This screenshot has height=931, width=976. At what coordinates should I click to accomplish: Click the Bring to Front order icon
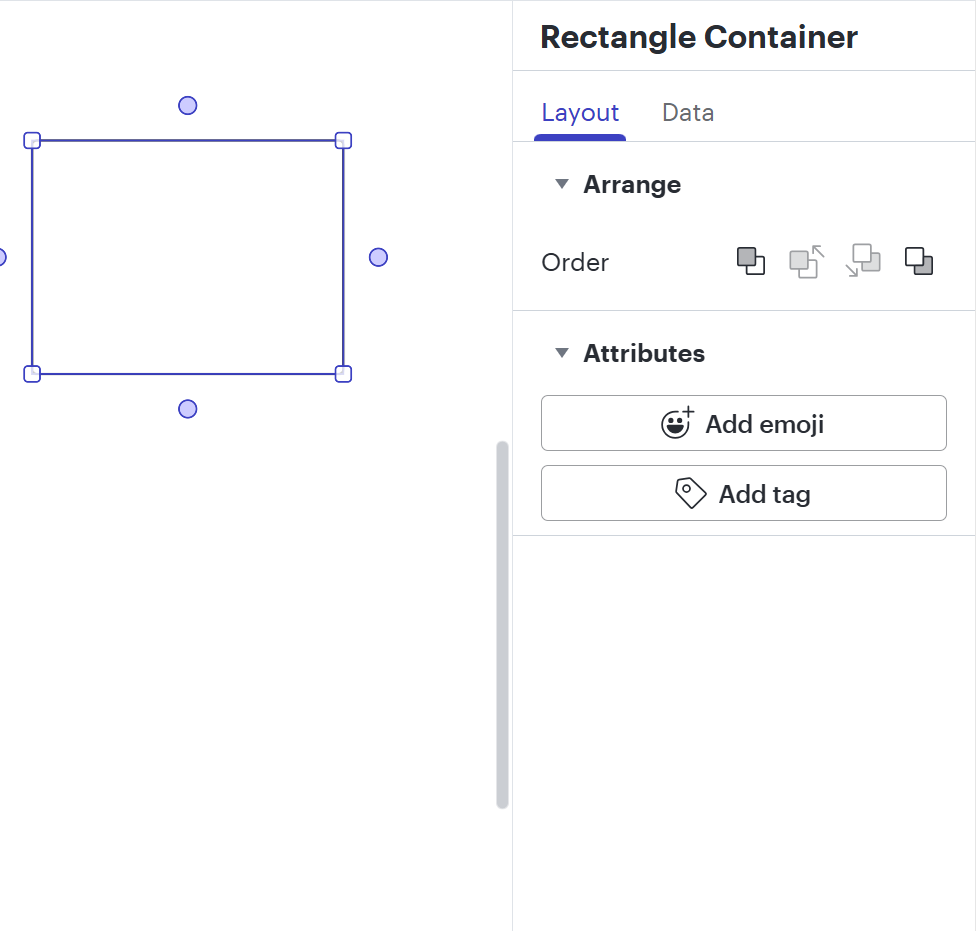point(750,261)
